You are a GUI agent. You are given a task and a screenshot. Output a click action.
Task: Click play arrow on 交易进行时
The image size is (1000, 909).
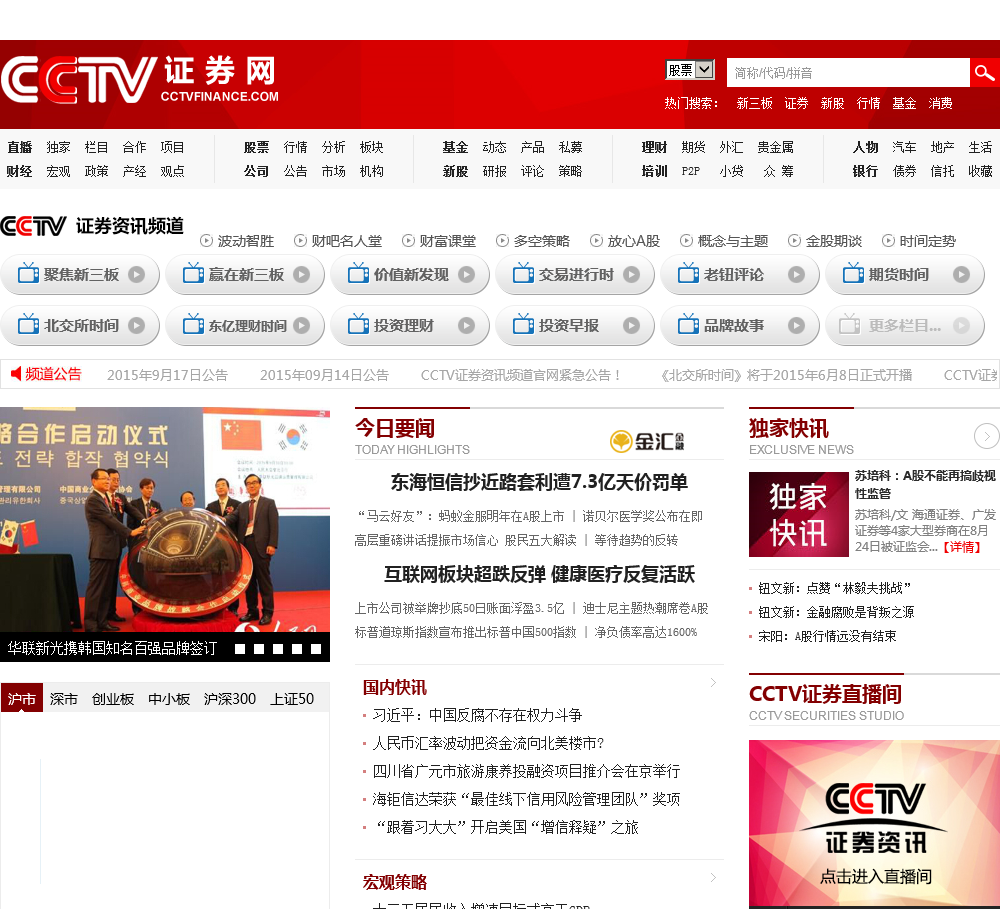point(631,274)
